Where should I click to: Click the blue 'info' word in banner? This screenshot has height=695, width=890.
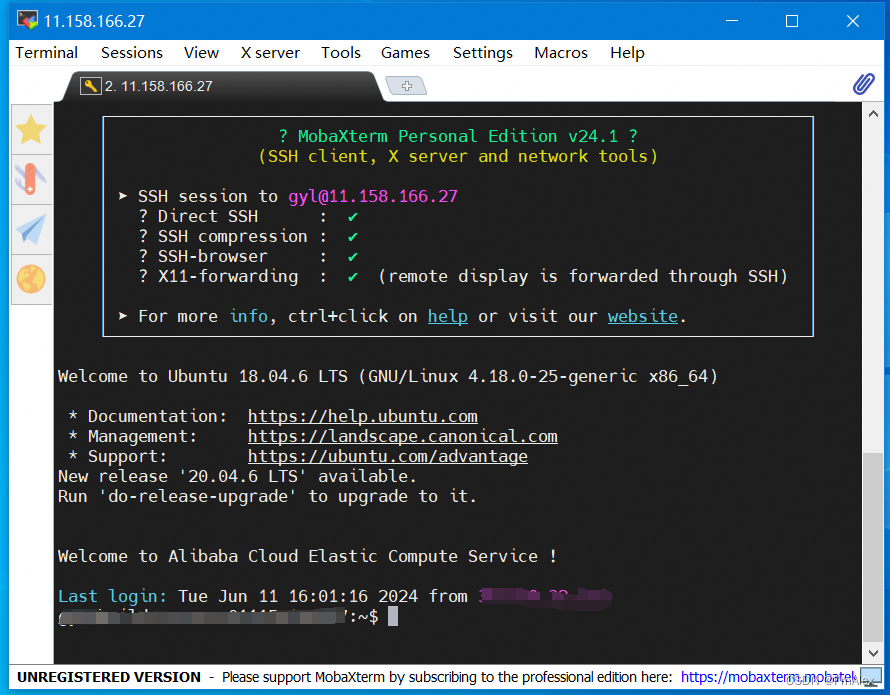(x=249, y=316)
